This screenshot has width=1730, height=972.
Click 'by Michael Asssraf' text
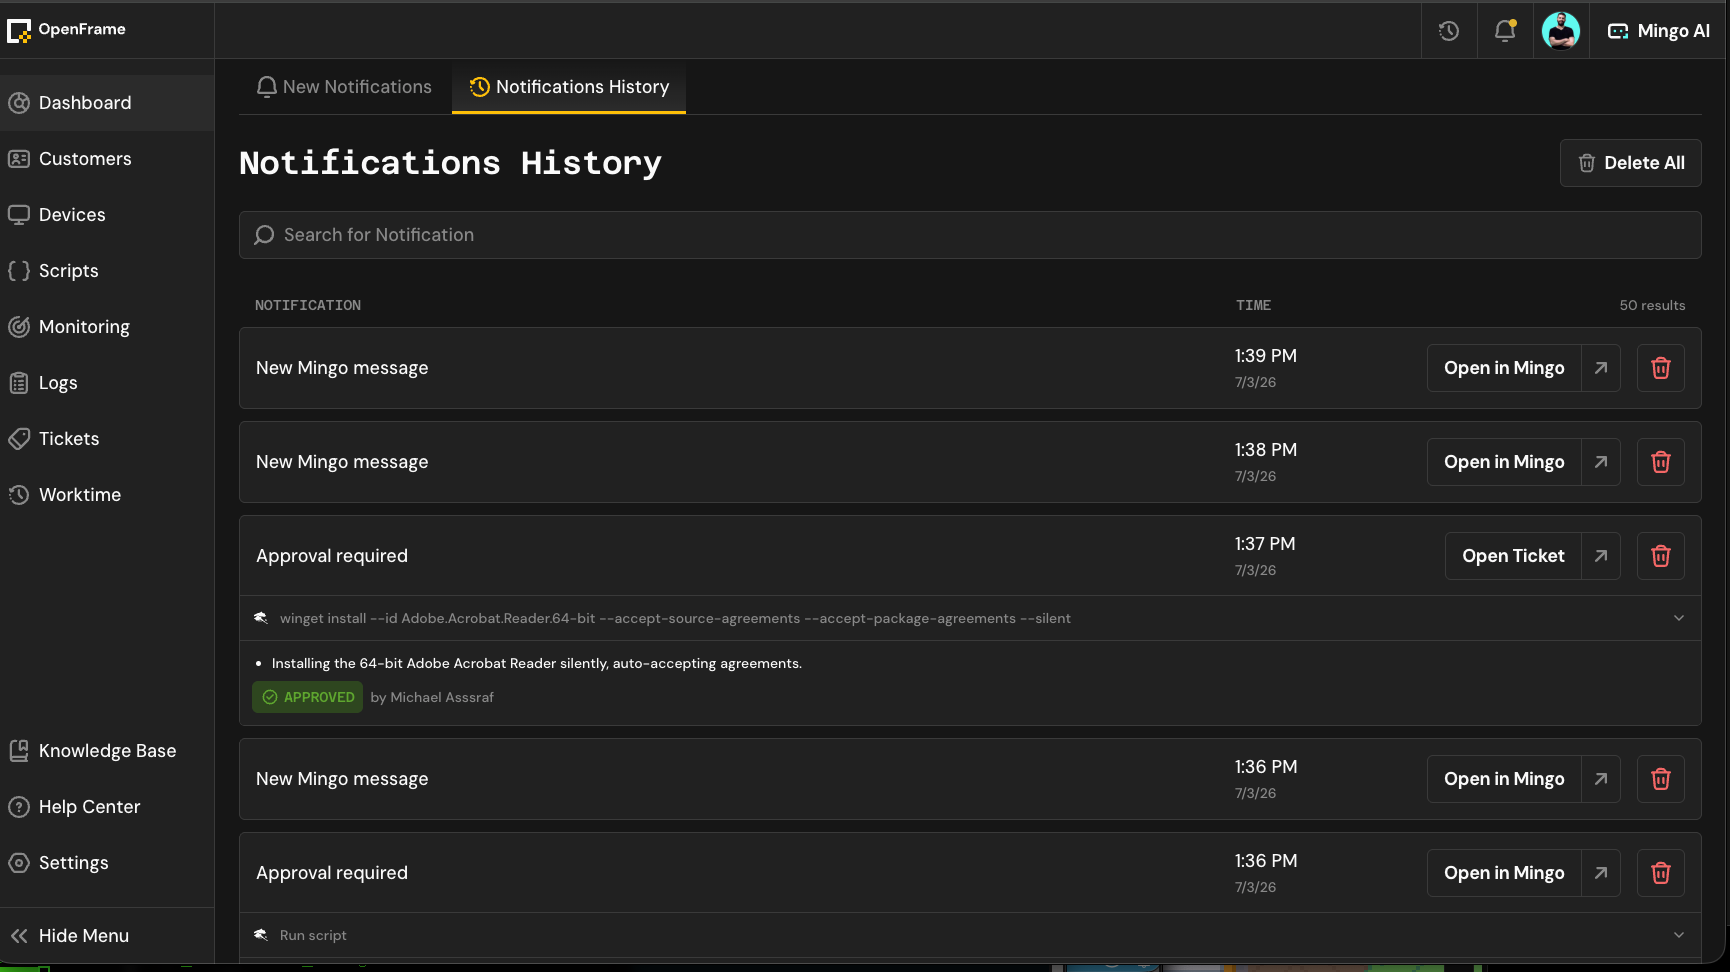coord(432,697)
